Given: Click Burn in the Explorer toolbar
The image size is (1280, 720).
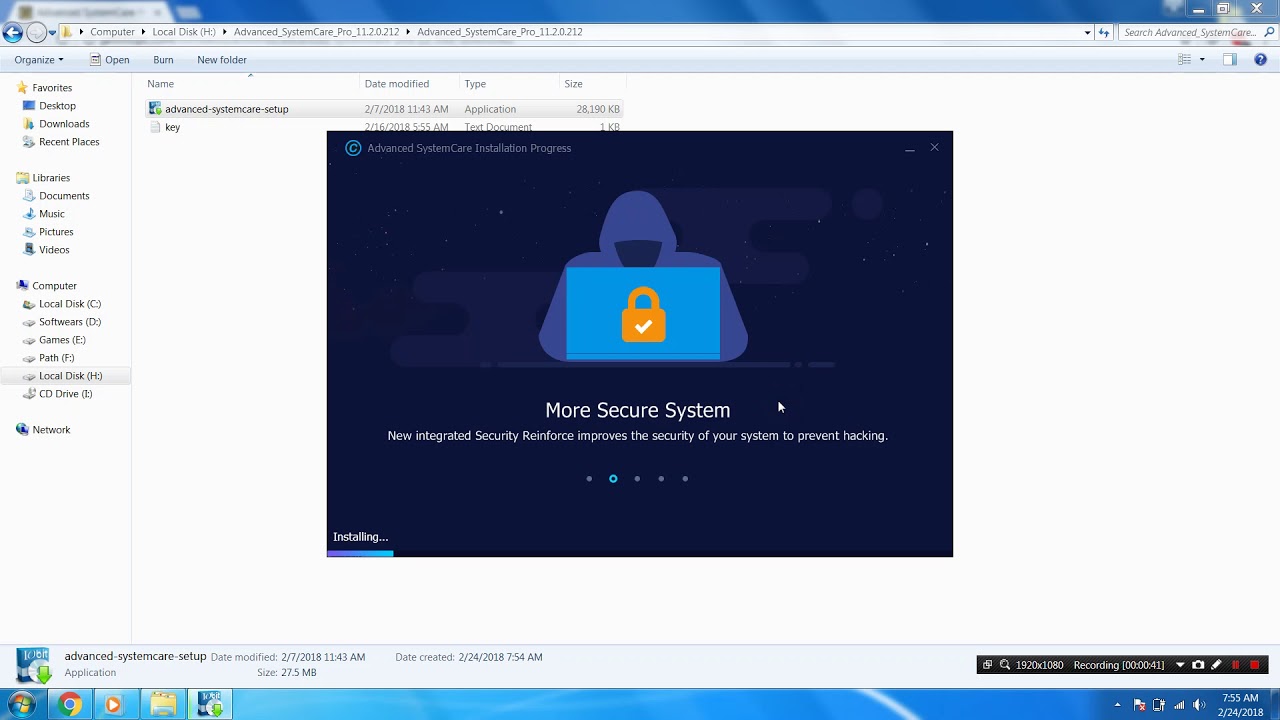Looking at the screenshot, I should [163, 60].
